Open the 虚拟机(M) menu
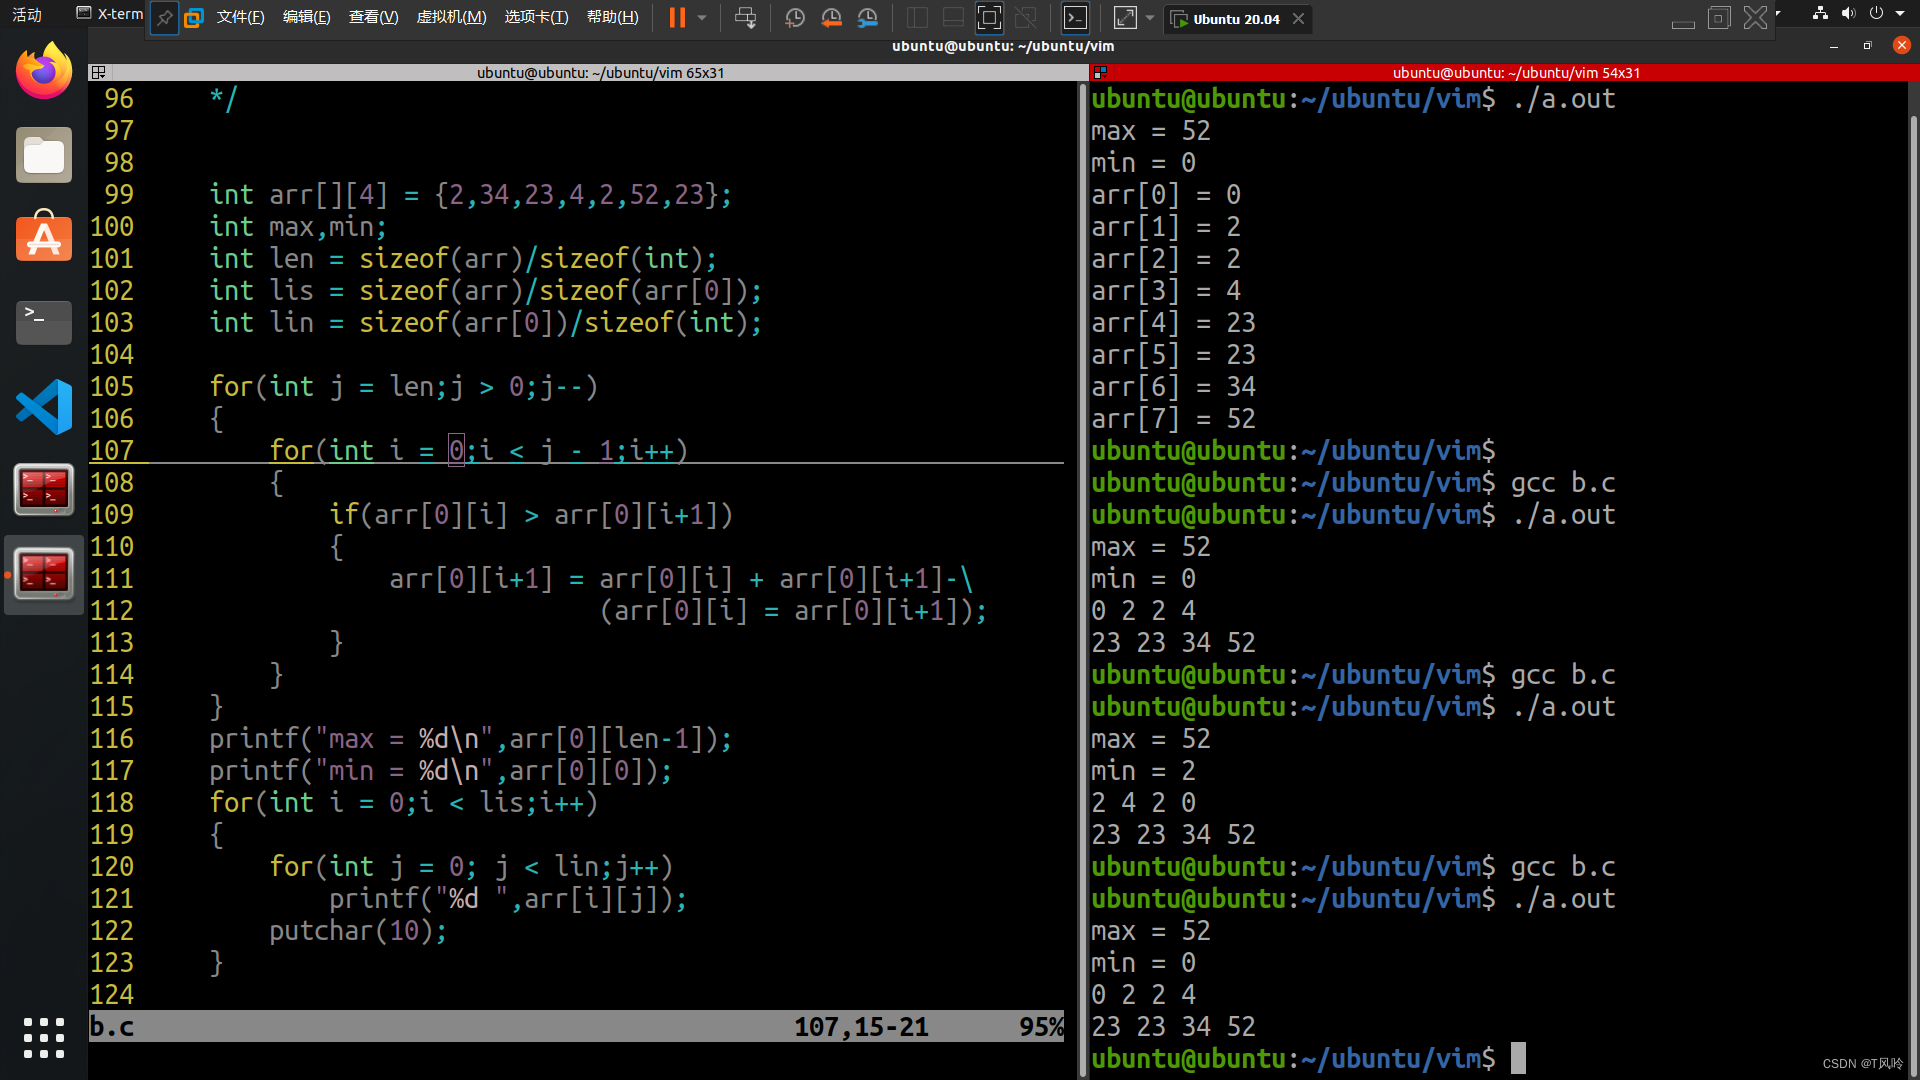 (x=451, y=17)
